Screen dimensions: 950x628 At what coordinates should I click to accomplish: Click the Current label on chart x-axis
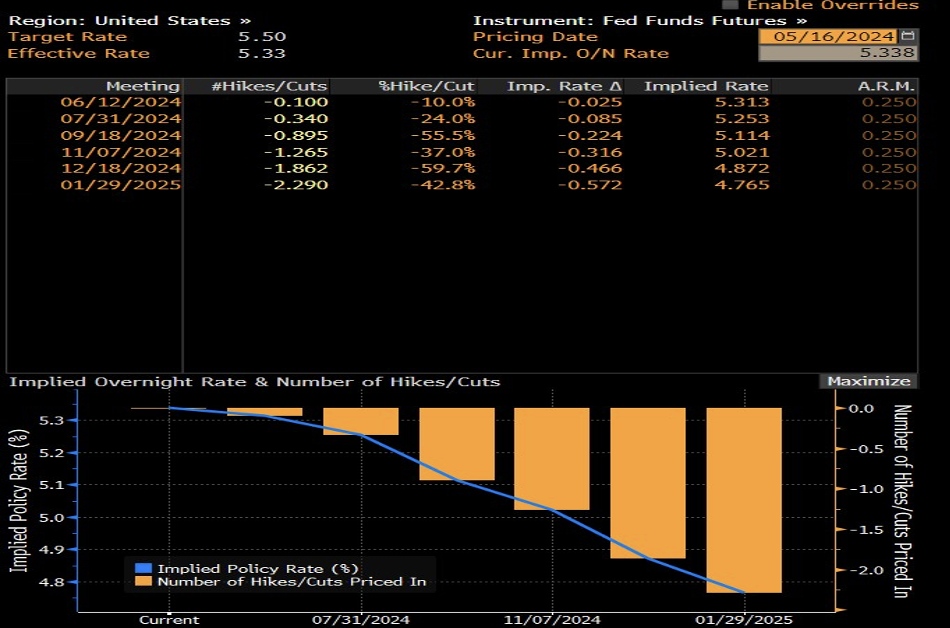(169, 620)
